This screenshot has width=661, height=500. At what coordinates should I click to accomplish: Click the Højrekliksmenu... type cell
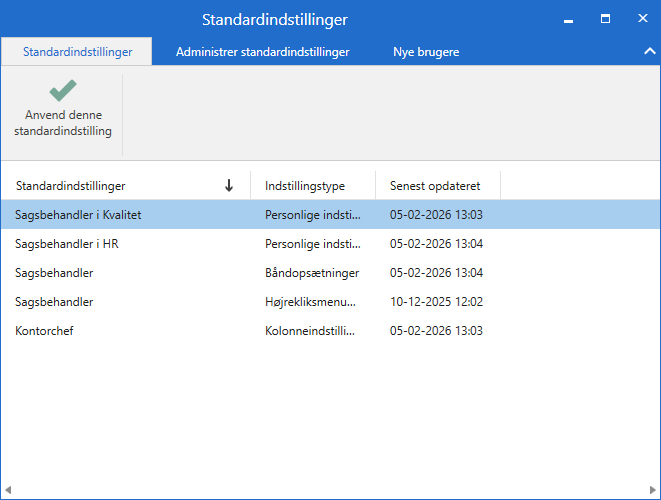click(x=310, y=302)
